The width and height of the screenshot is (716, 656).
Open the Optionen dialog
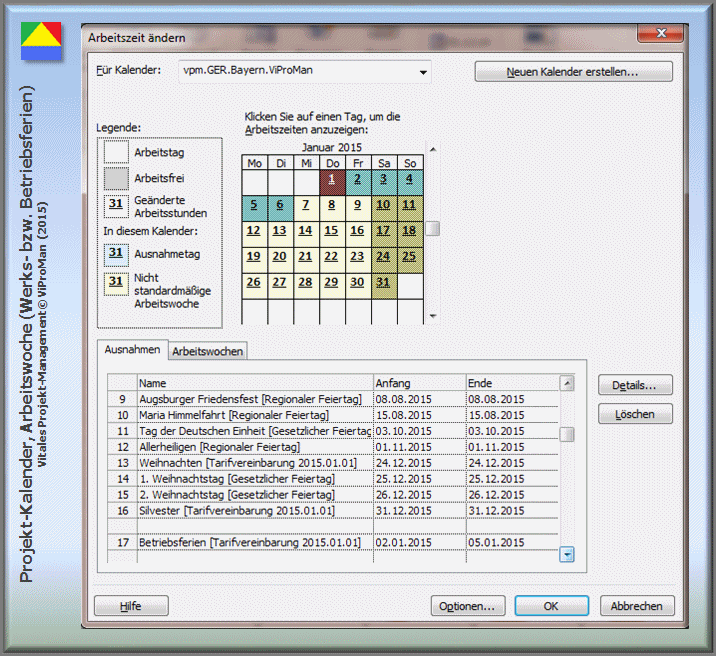pyautogui.click(x=467, y=606)
